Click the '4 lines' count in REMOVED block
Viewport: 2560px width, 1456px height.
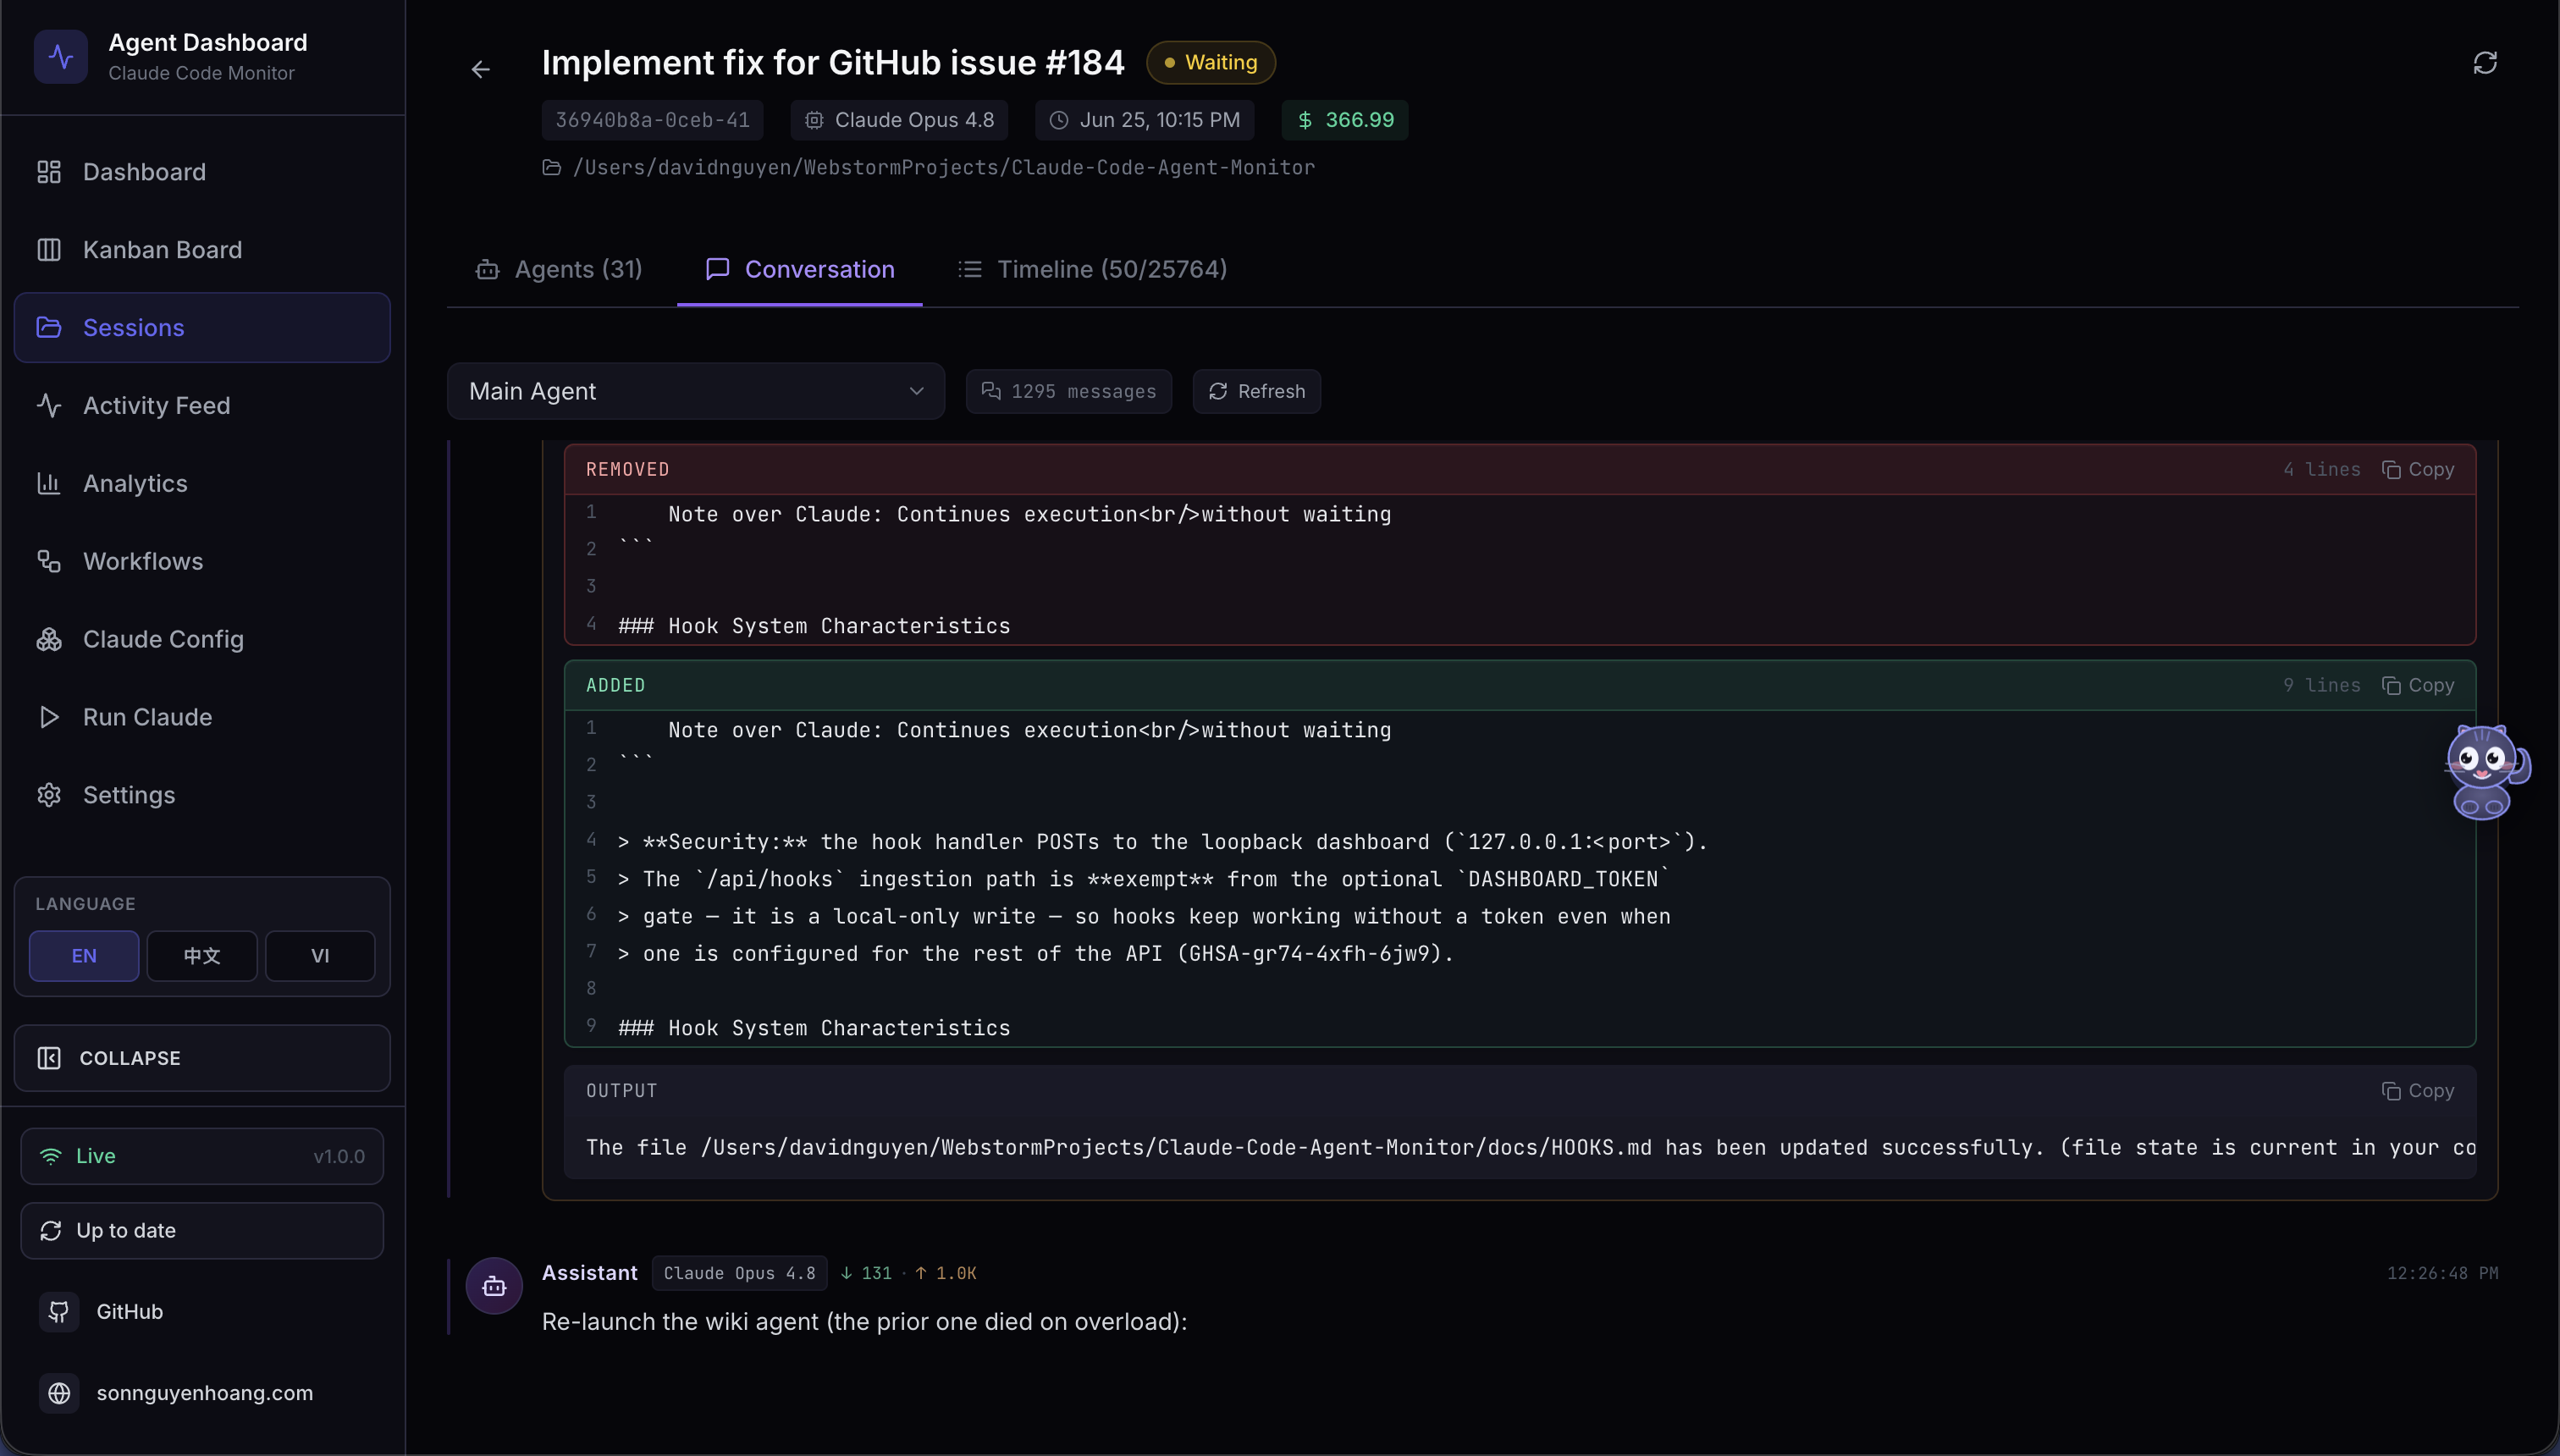pos(2322,470)
